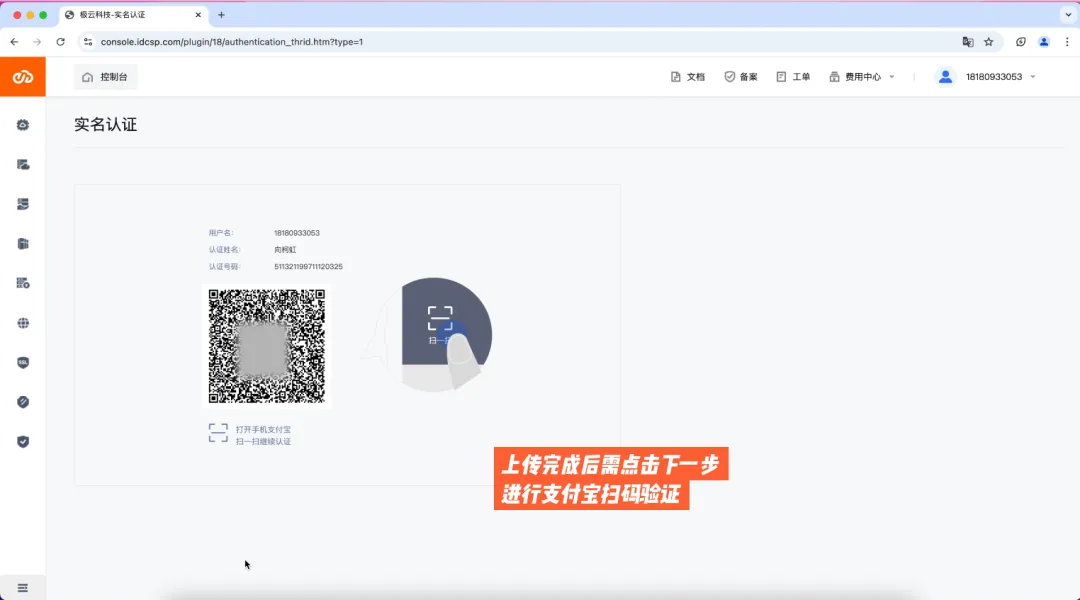Toggle the sidebar with the hamburger icon
This screenshot has height=600, width=1080.
pos(23,588)
